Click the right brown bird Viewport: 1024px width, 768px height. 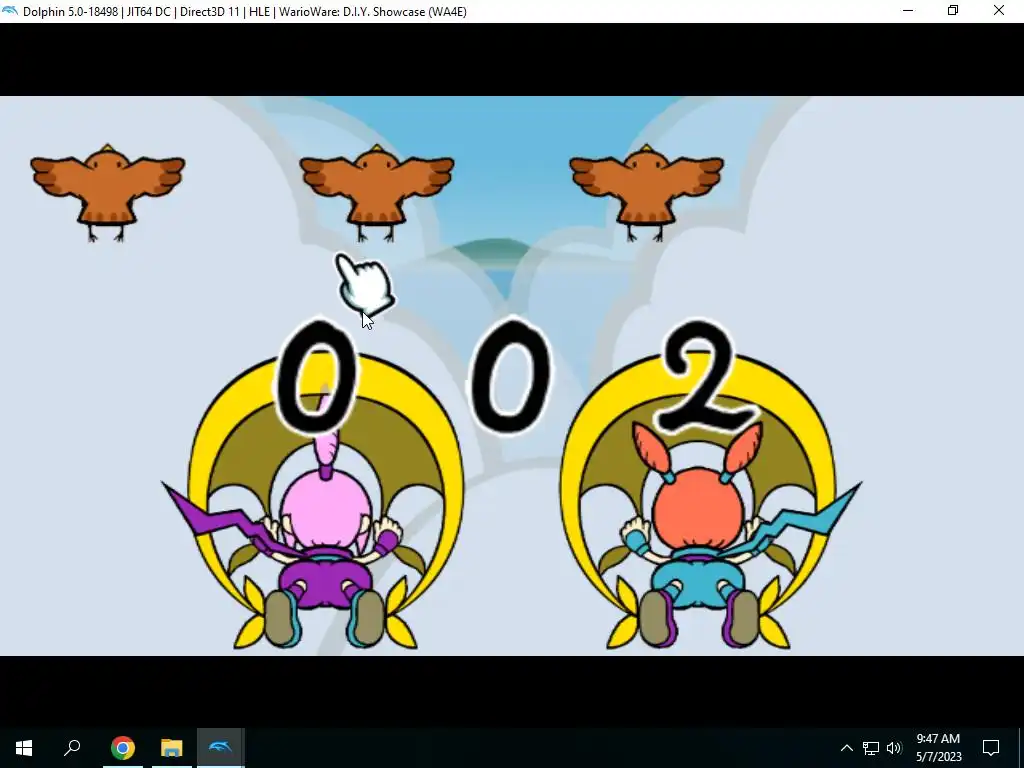click(x=647, y=193)
